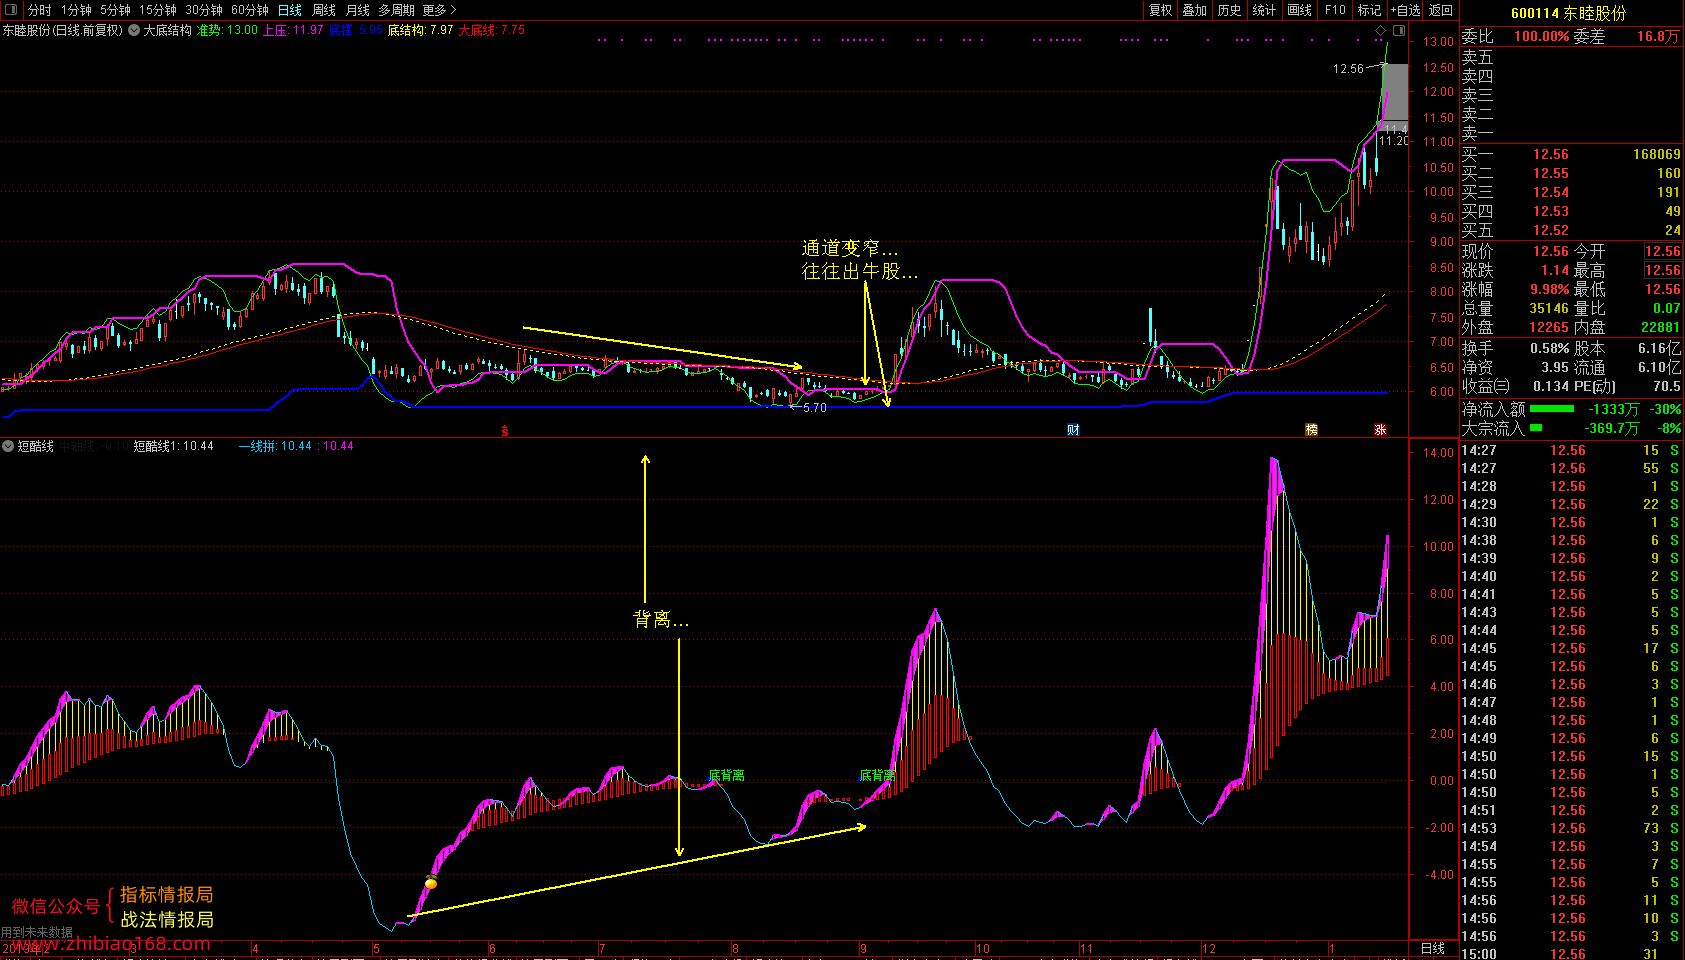The image size is (1685, 960).
Task: Click the 涨幅 9.98% value
Action: 1549,289
